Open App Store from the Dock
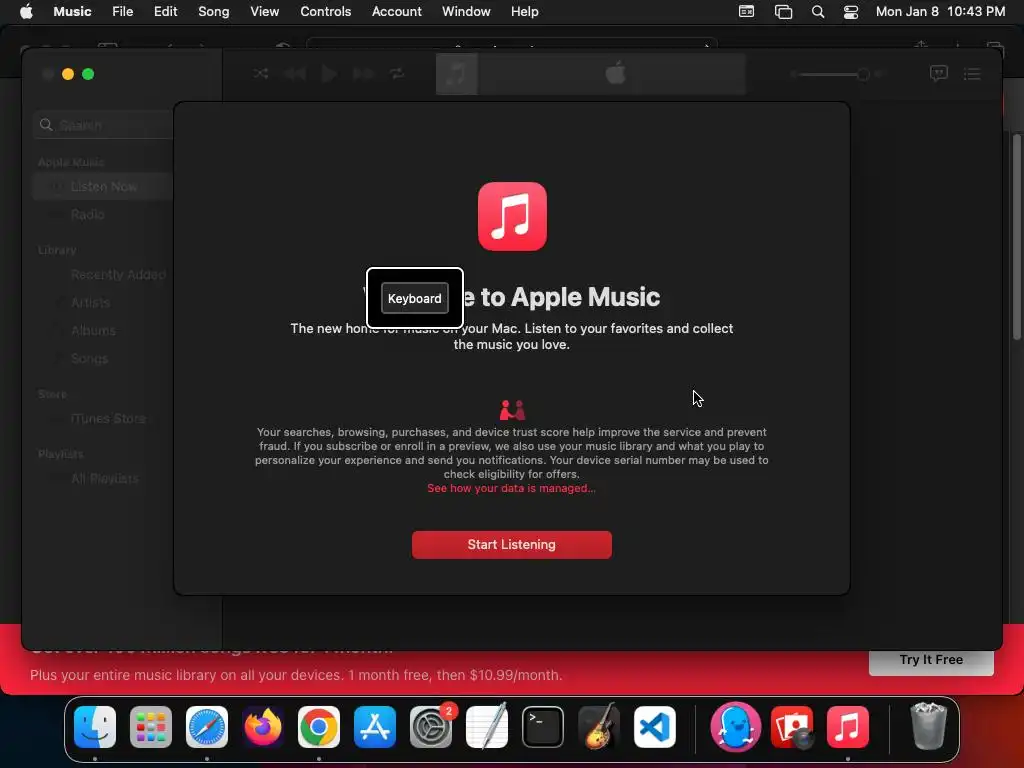 [375, 727]
